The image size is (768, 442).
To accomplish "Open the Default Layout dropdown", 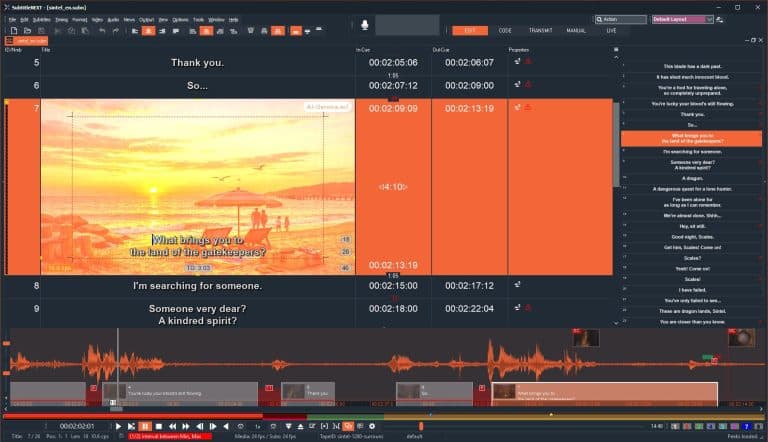I will 682,19.
